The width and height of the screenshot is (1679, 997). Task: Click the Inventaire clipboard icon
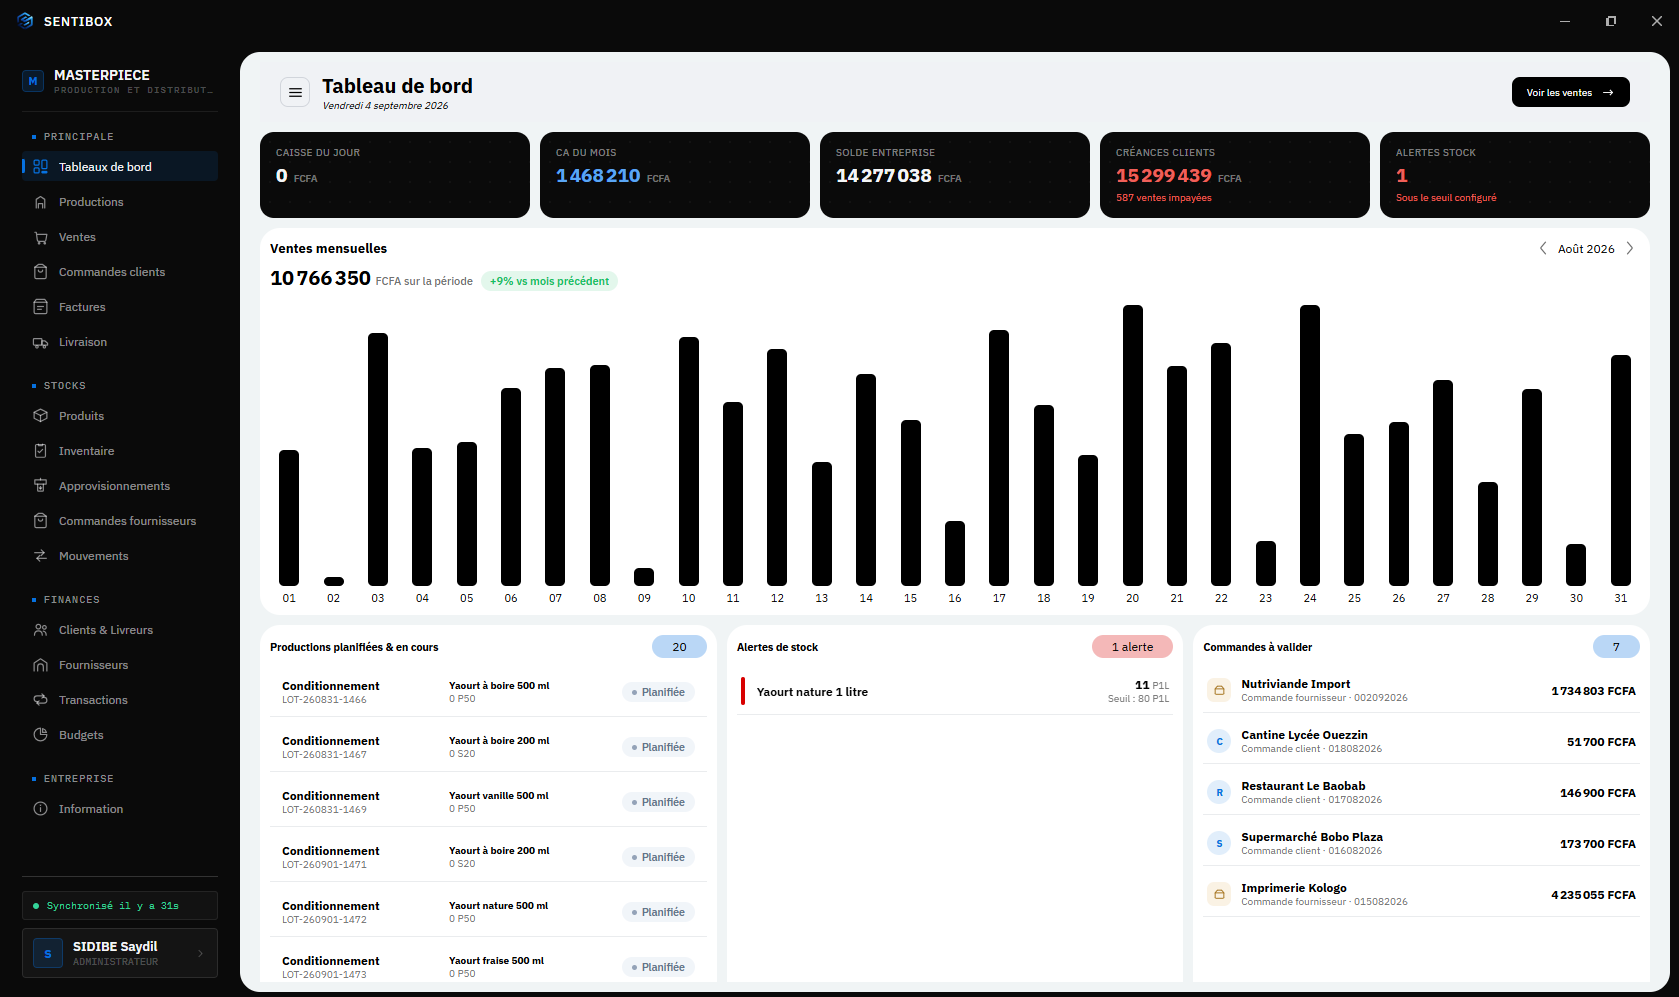[41, 451]
